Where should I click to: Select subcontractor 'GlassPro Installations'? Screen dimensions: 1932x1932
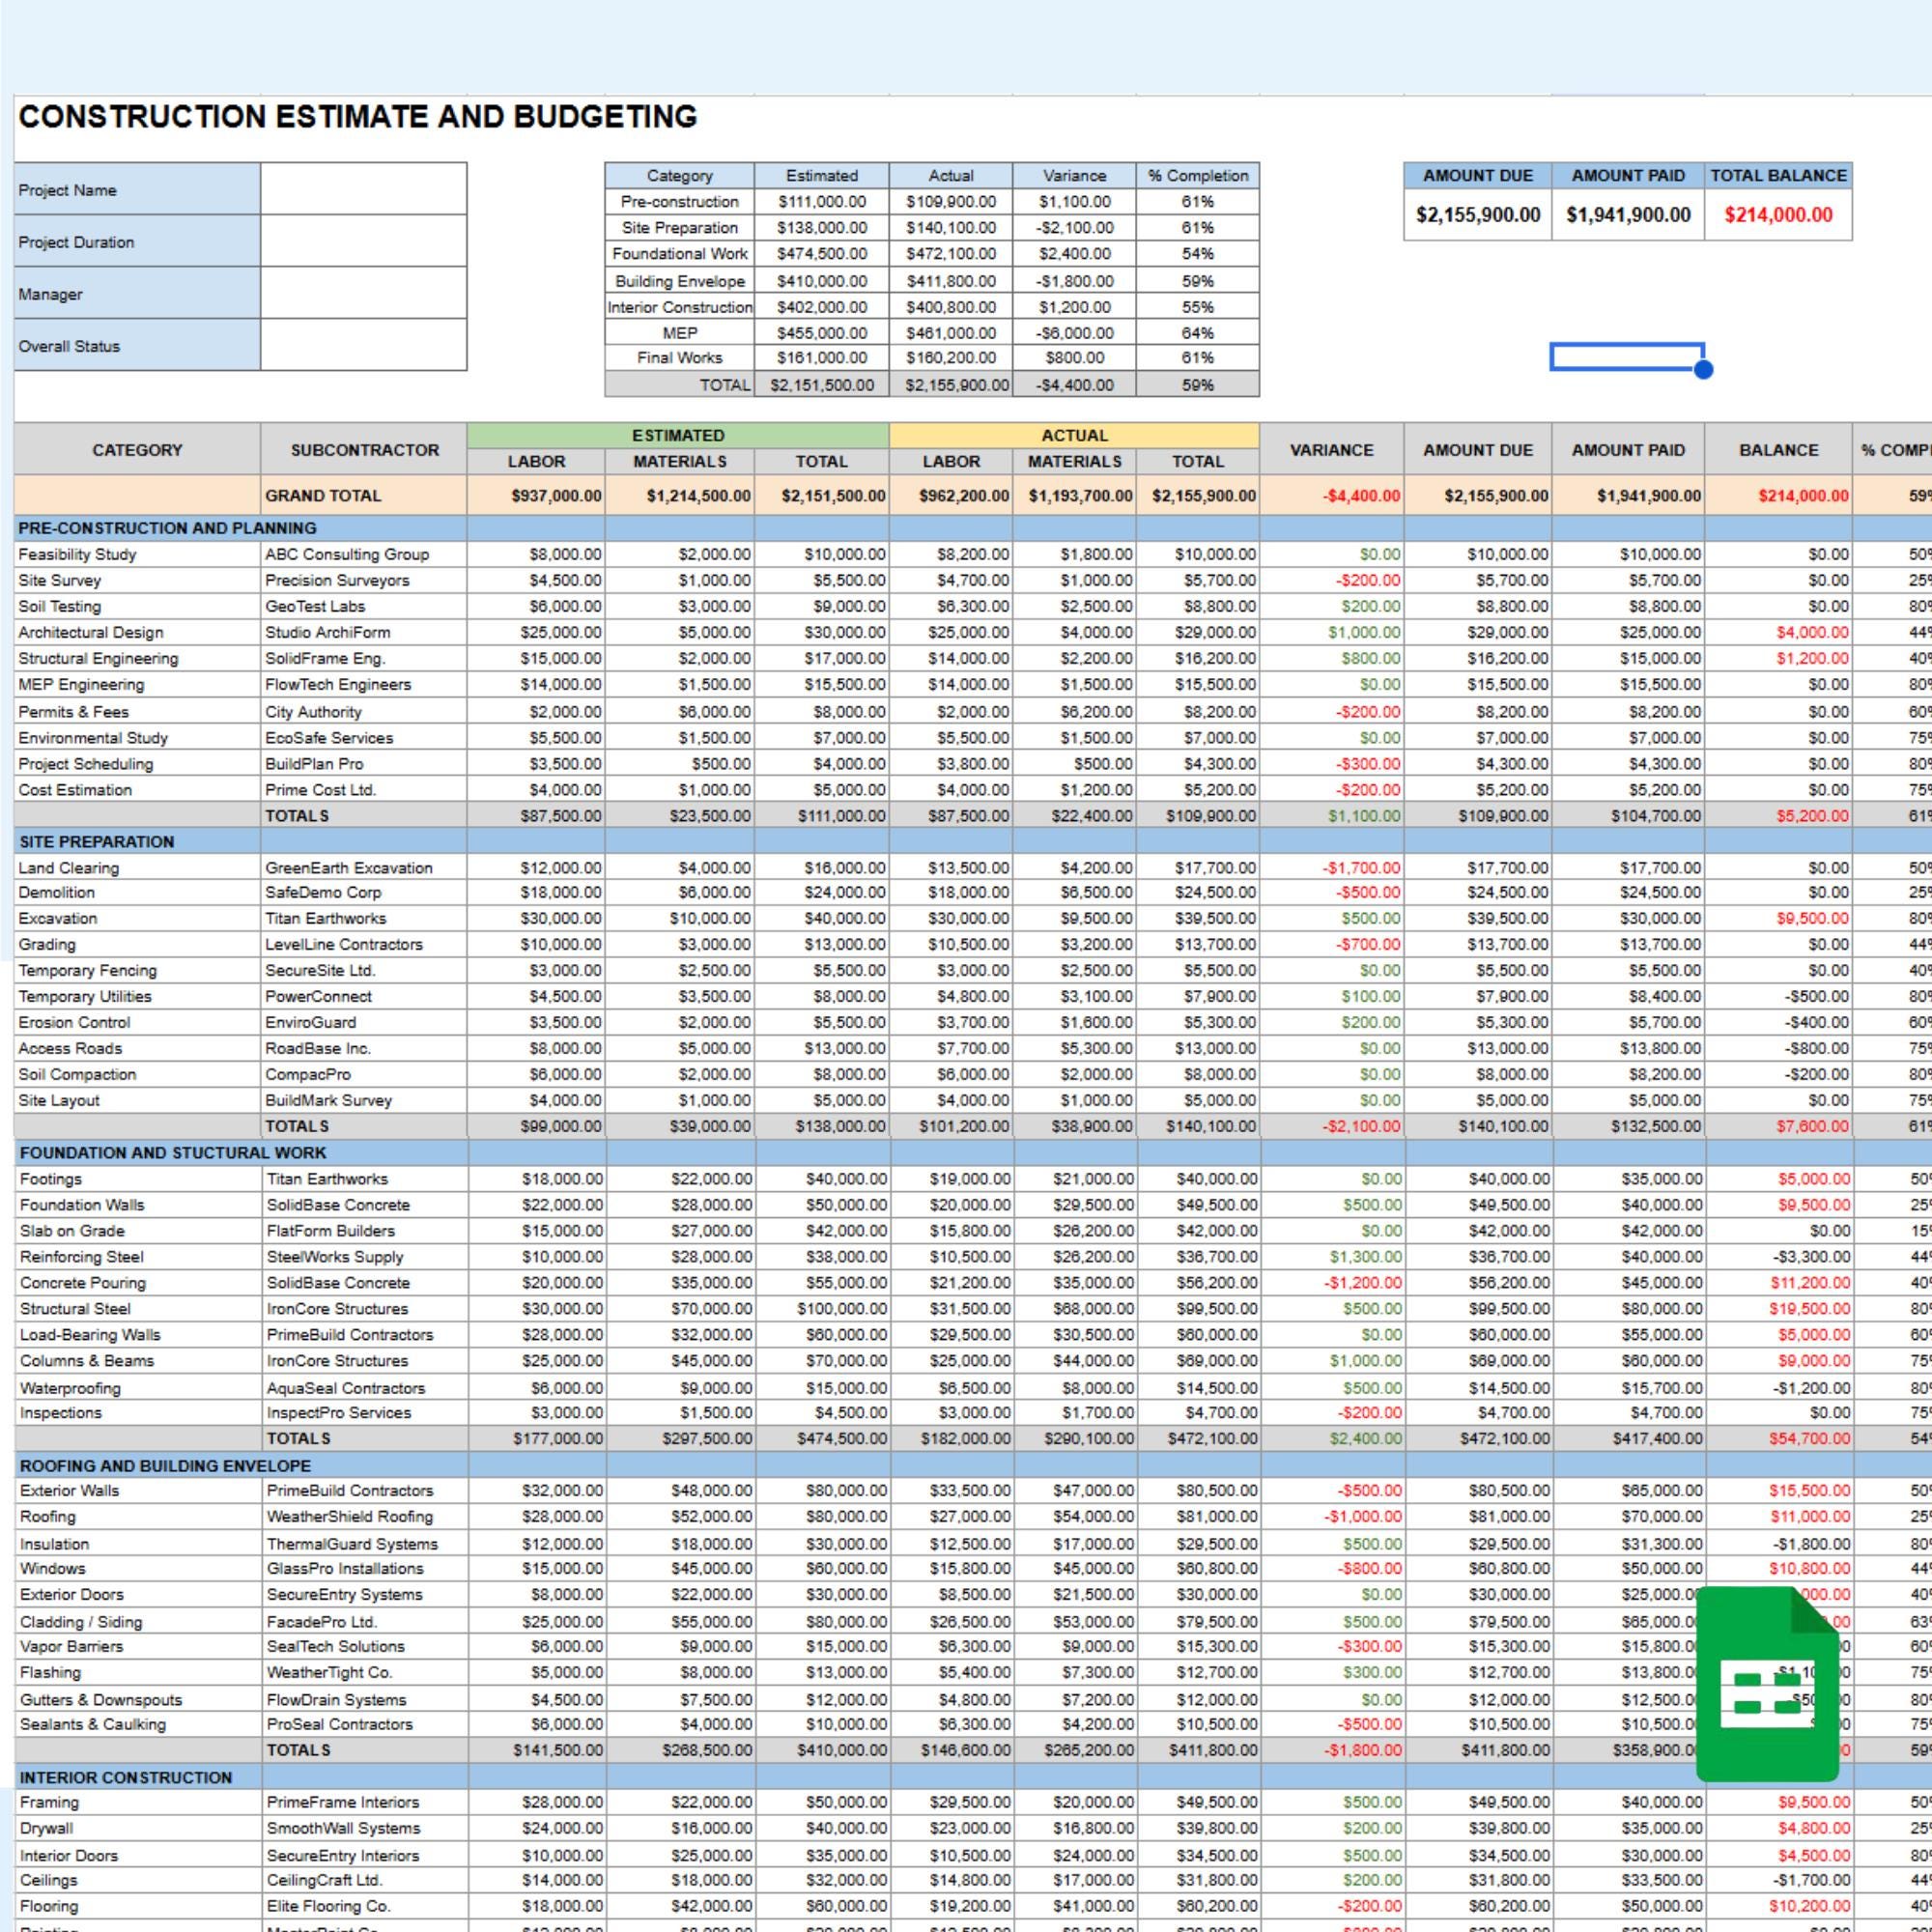[365, 1569]
